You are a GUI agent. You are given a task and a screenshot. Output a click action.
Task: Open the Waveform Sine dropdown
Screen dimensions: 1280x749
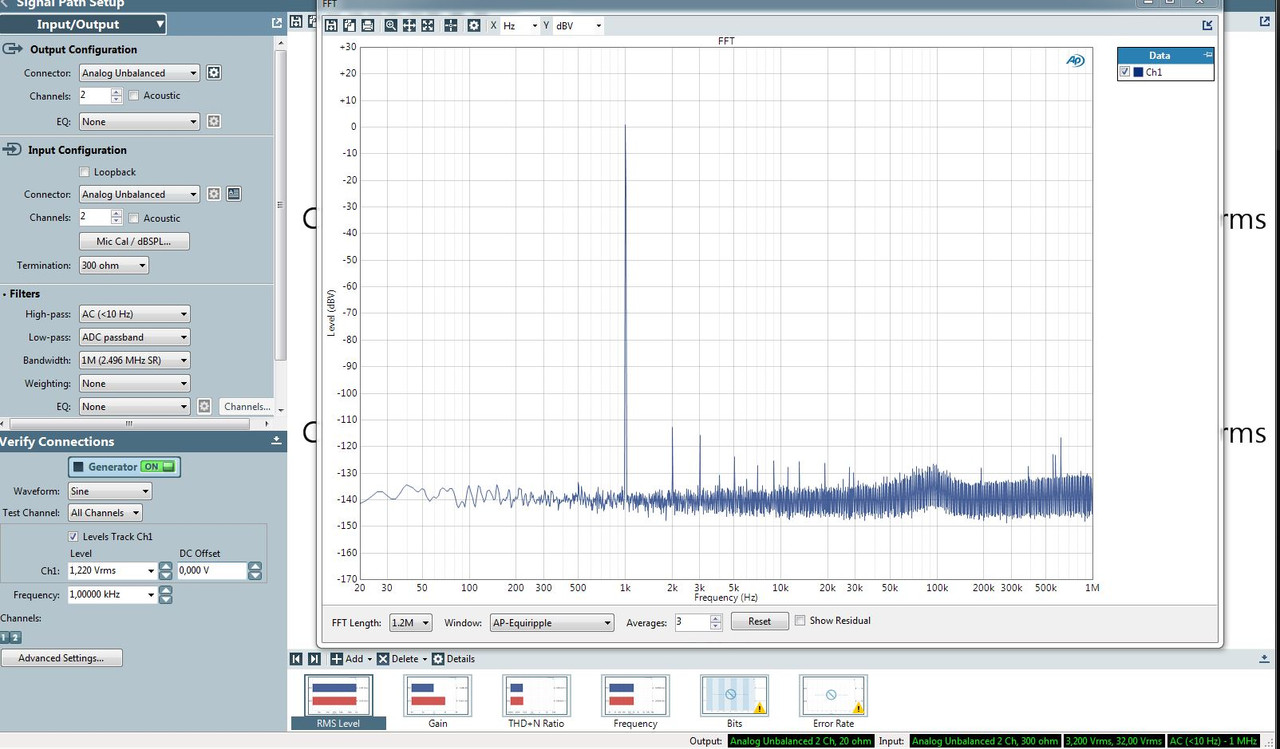click(110, 491)
